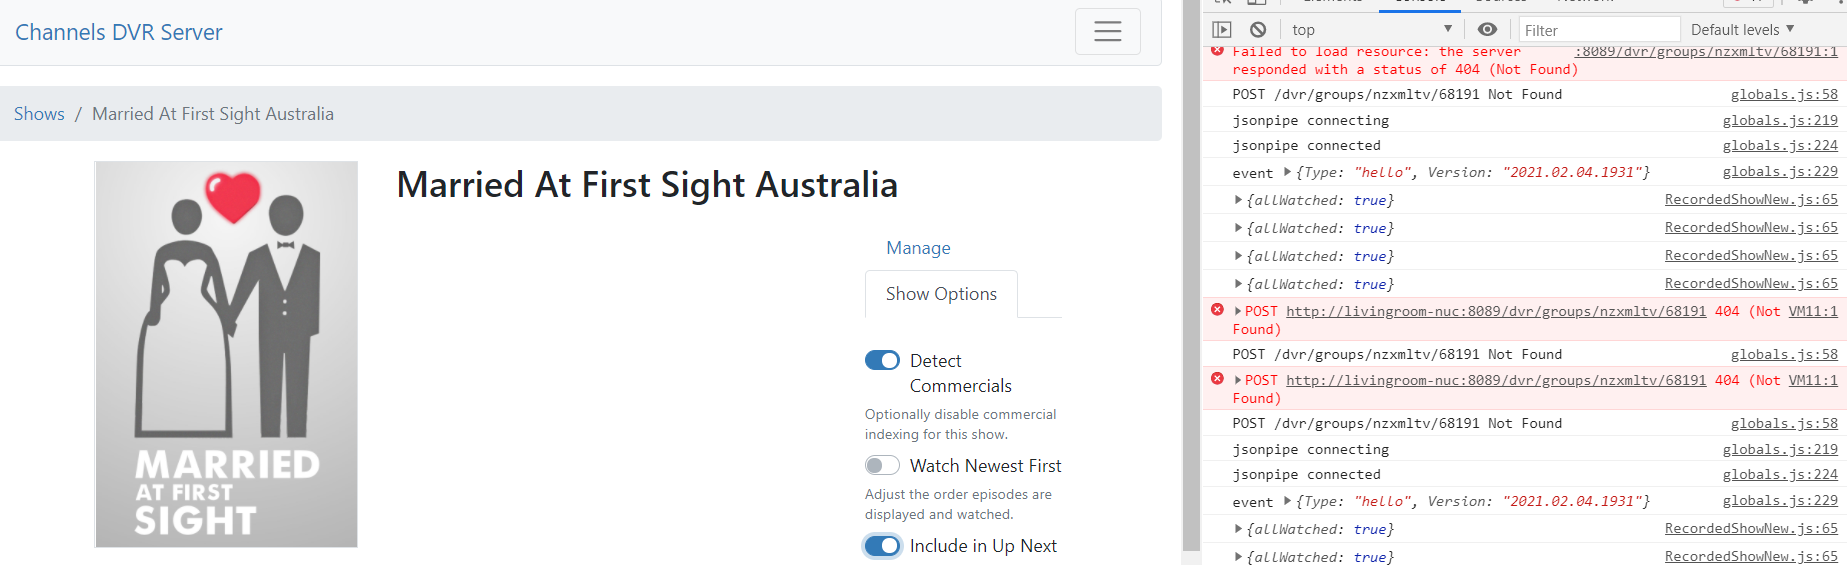1847x565 pixels.
Task: Click the Married At First Sight poster
Action: (226, 354)
